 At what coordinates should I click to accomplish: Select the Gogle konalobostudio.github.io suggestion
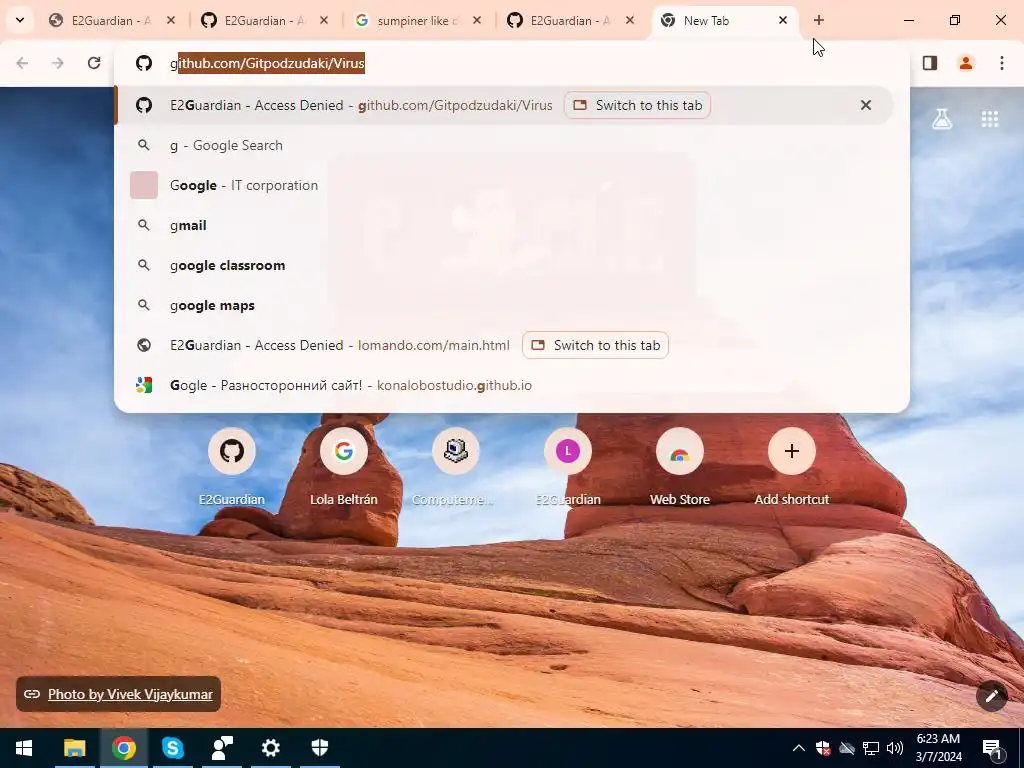tap(512, 385)
